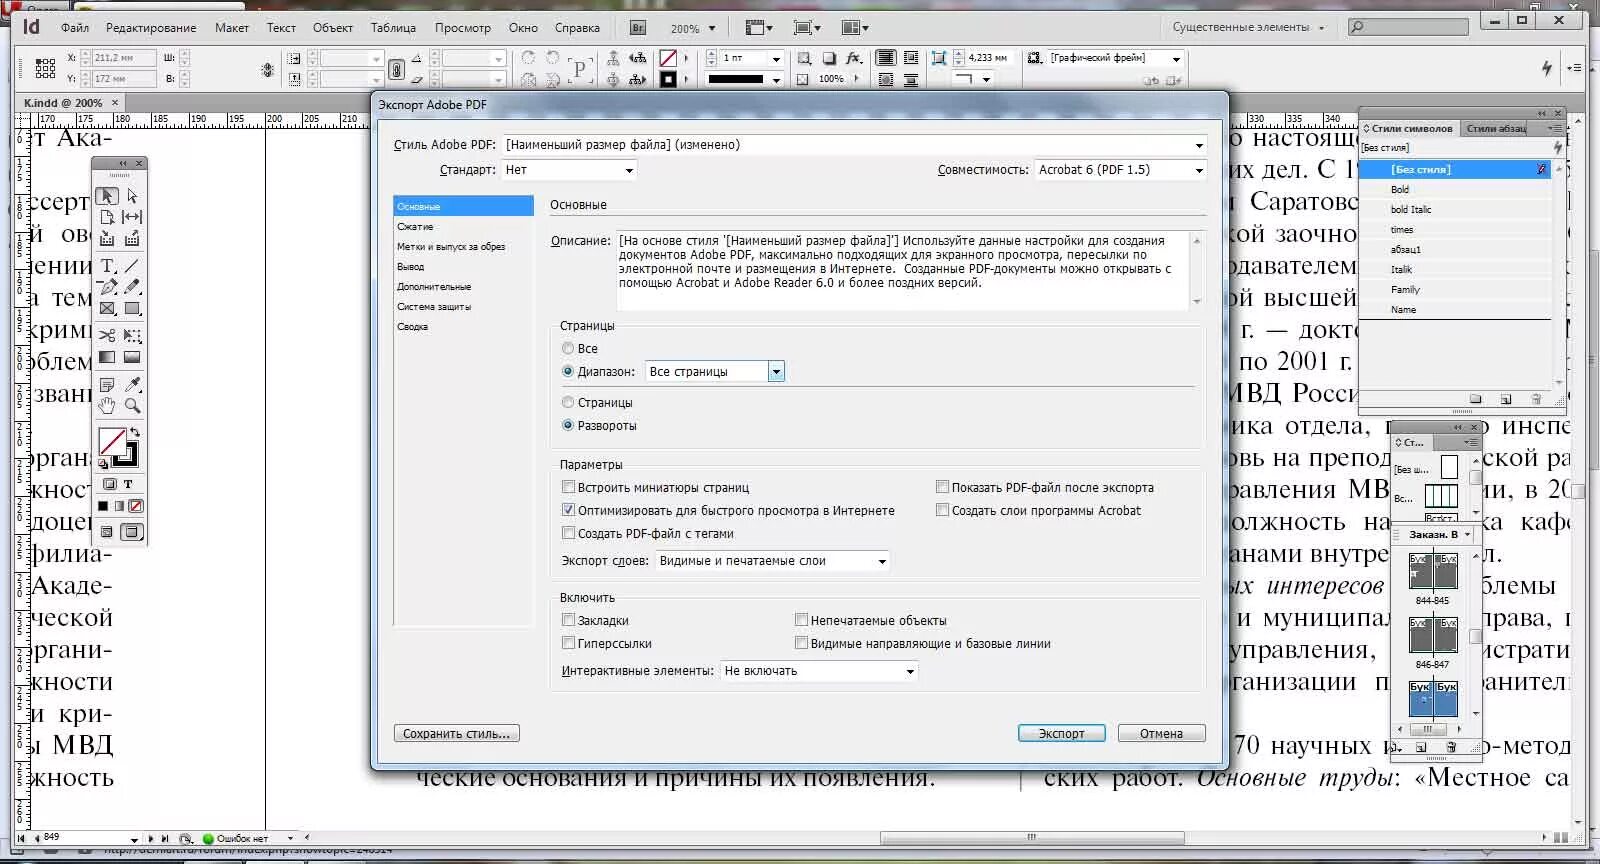Select the Gradient Feather tool
The image size is (1600, 864).
coord(132,357)
